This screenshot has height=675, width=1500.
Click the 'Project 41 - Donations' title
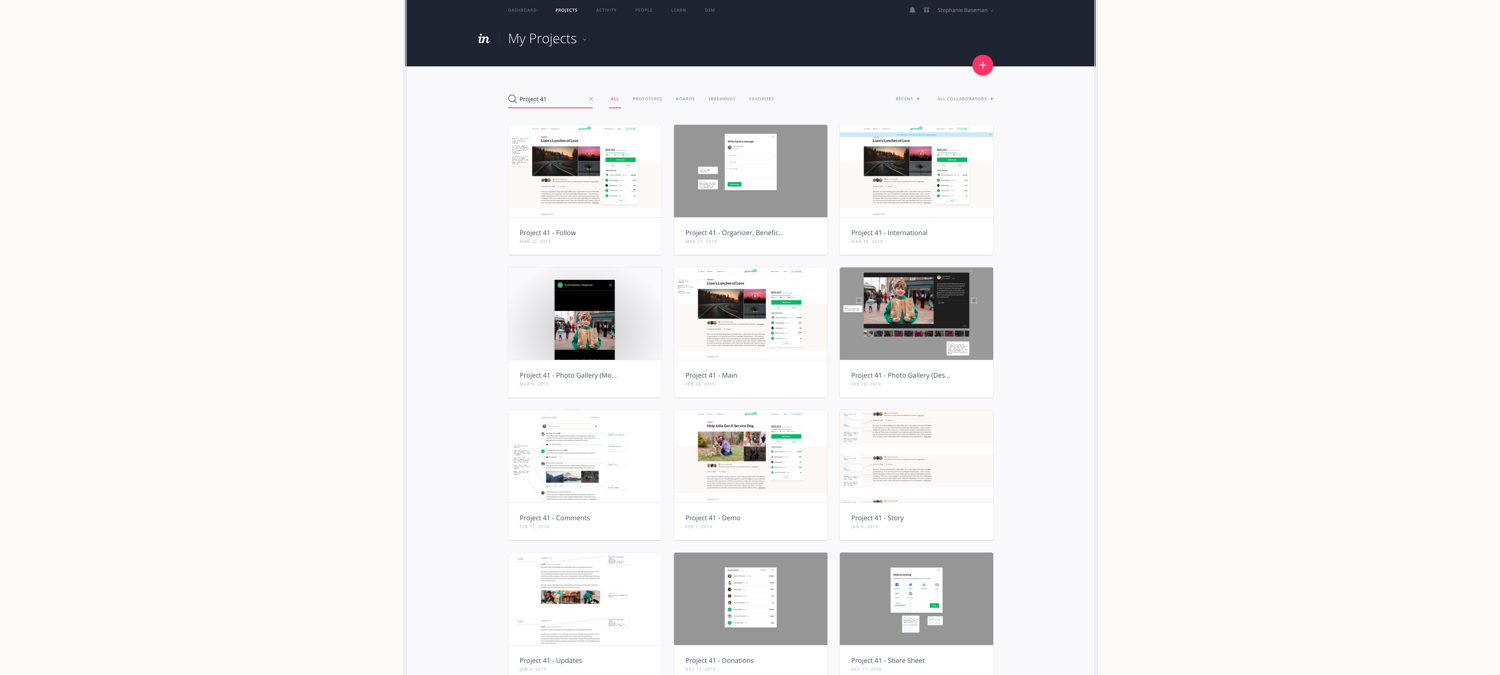[720, 661]
